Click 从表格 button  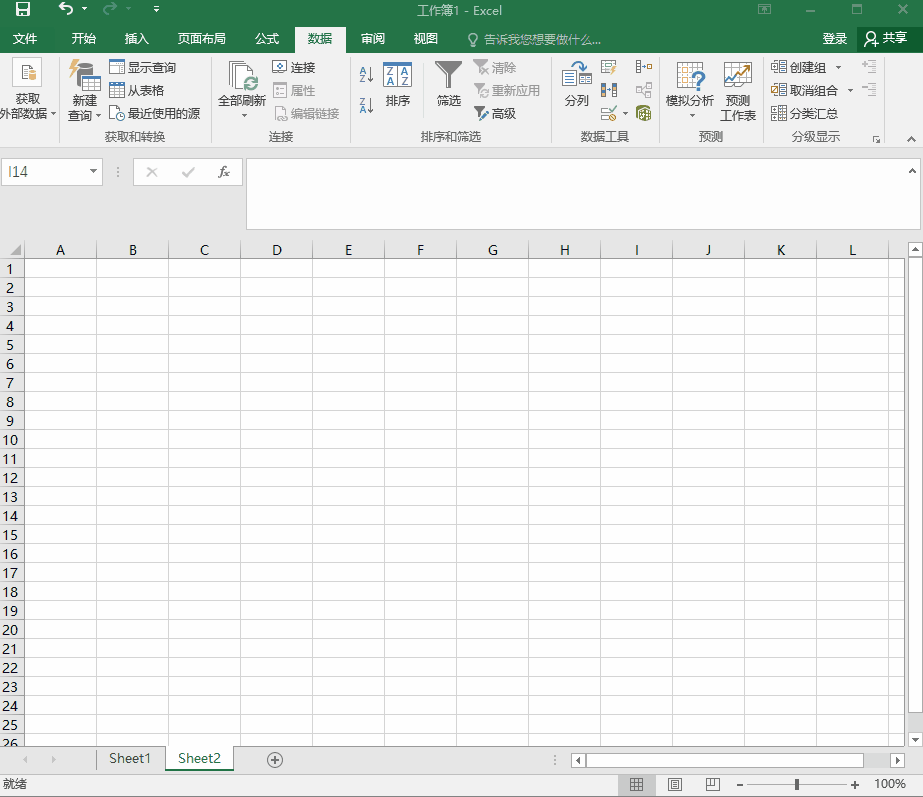(x=137, y=90)
